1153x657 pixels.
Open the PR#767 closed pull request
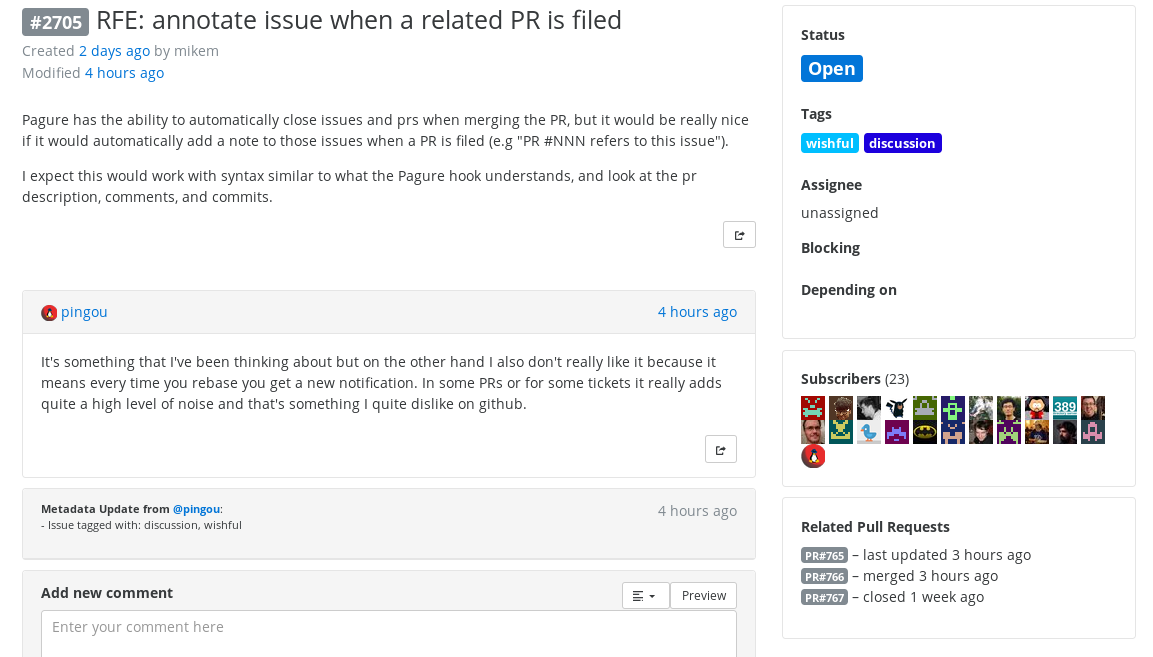824,597
